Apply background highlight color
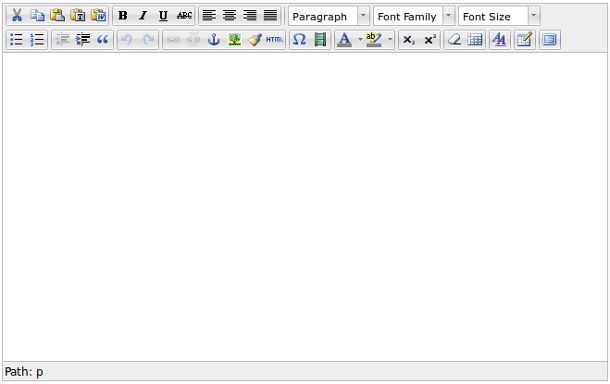The image size is (610, 384). coord(374,40)
